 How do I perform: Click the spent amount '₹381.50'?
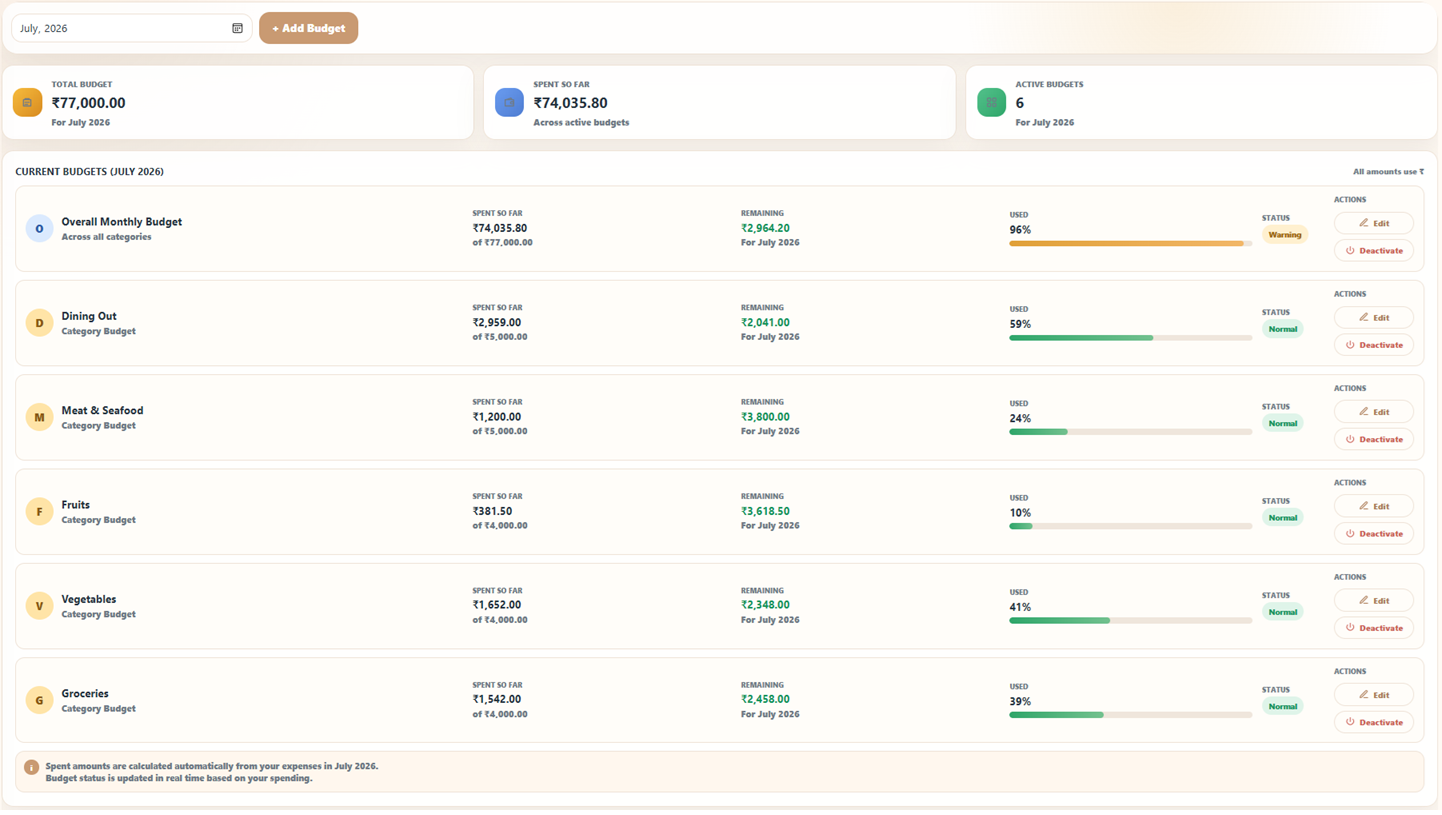[492, 511]
